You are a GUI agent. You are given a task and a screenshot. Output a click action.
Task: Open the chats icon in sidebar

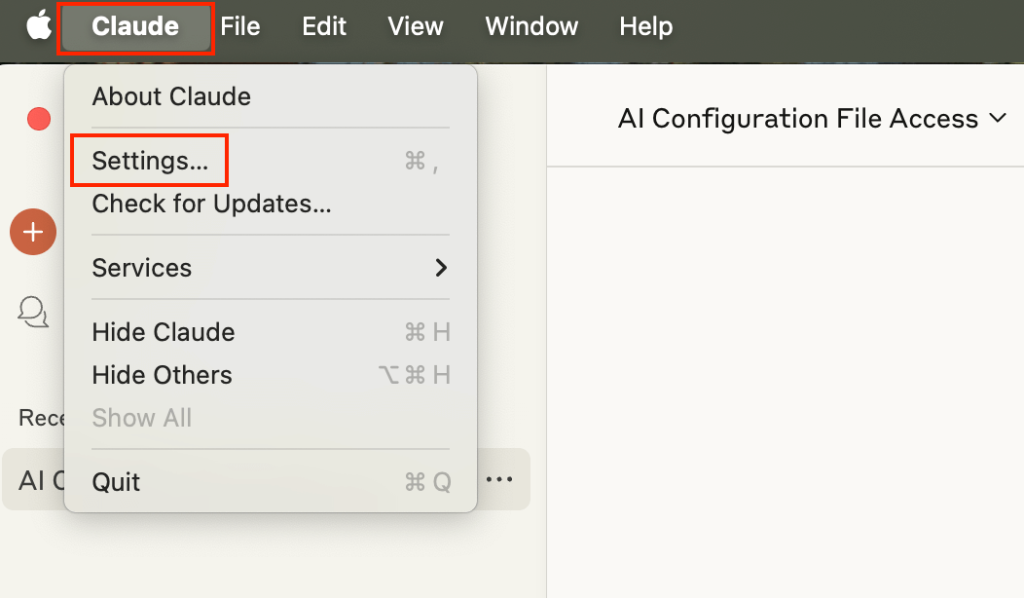33,312
